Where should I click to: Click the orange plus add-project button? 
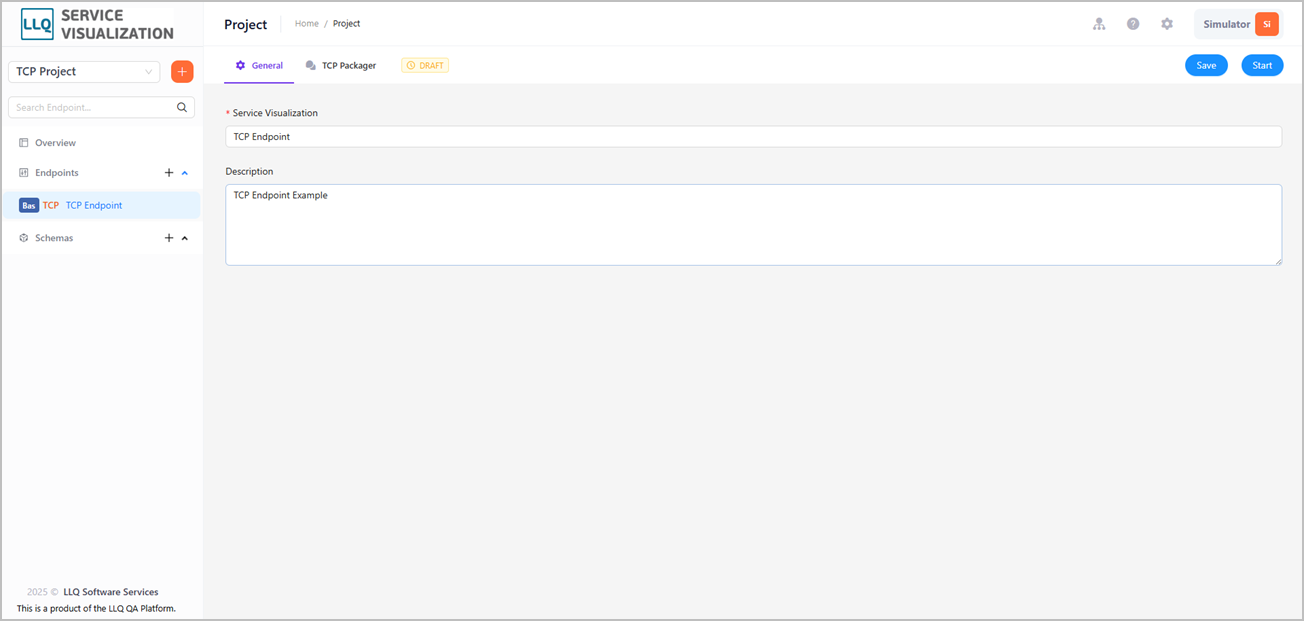point(182,72)
